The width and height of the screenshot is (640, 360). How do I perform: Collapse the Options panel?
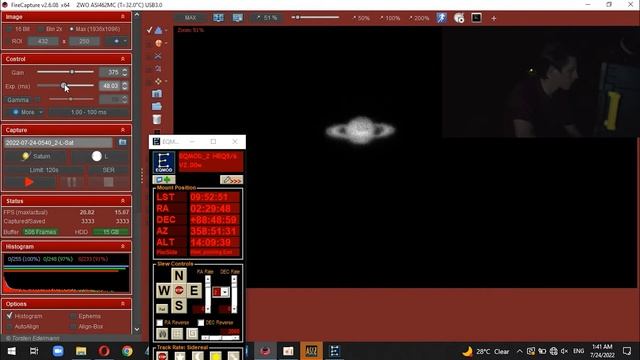point(122,304)
